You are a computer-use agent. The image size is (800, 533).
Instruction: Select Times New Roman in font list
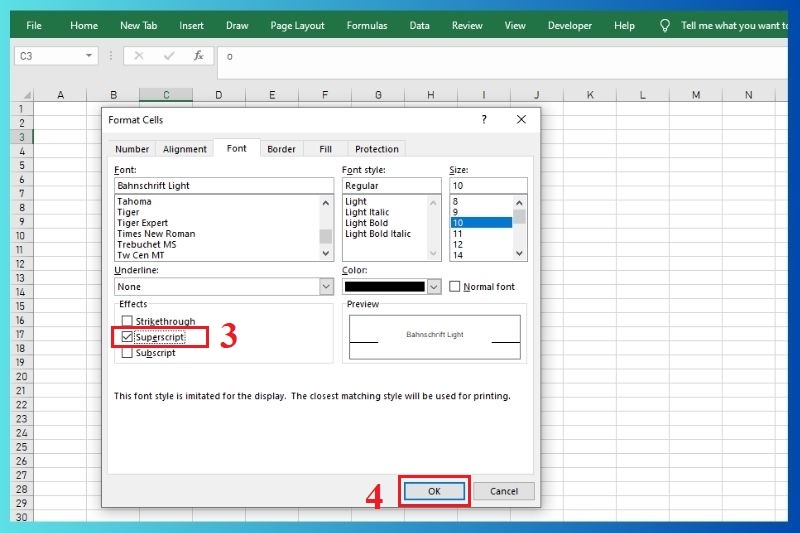click(156, 234)
